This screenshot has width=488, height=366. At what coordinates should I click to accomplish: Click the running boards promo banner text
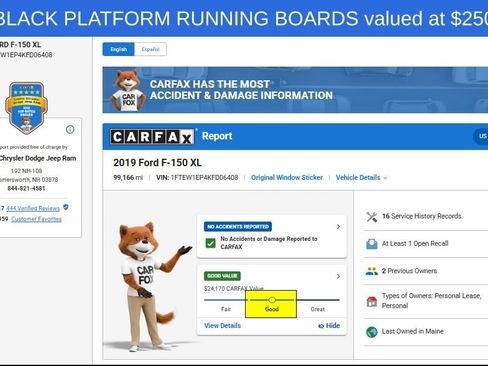pos(244,18)
